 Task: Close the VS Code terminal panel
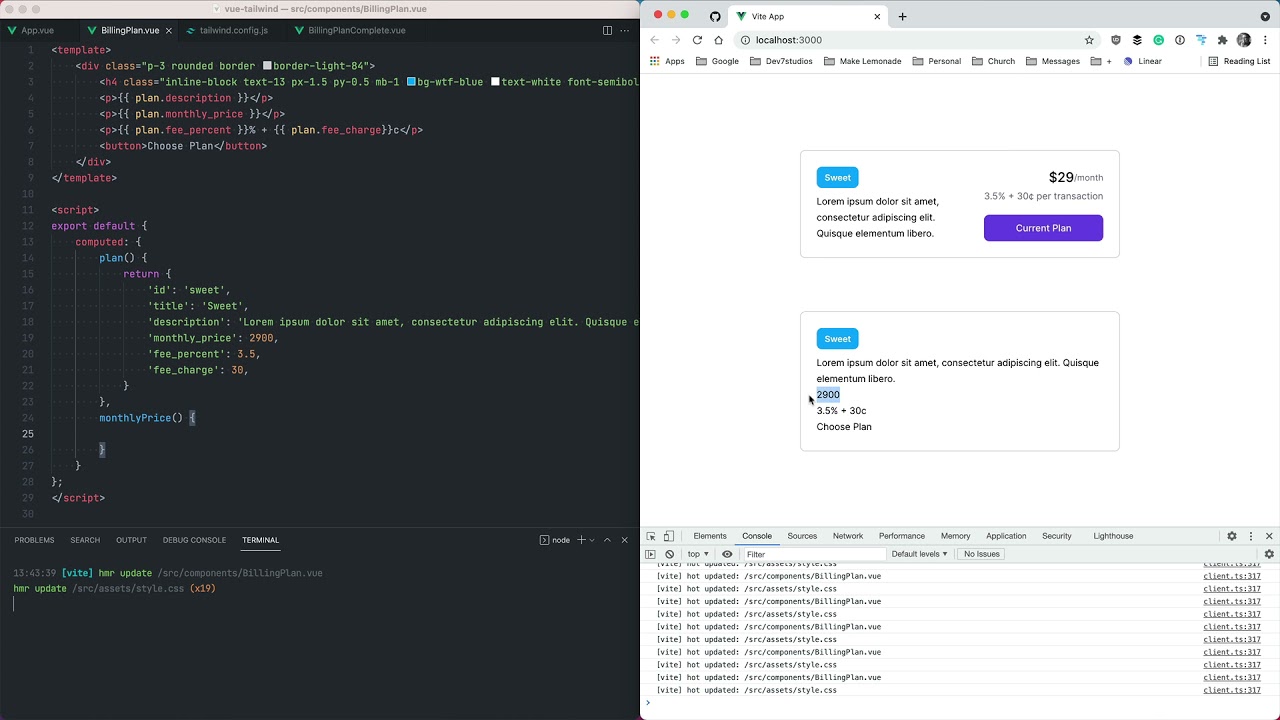[625, 540]
